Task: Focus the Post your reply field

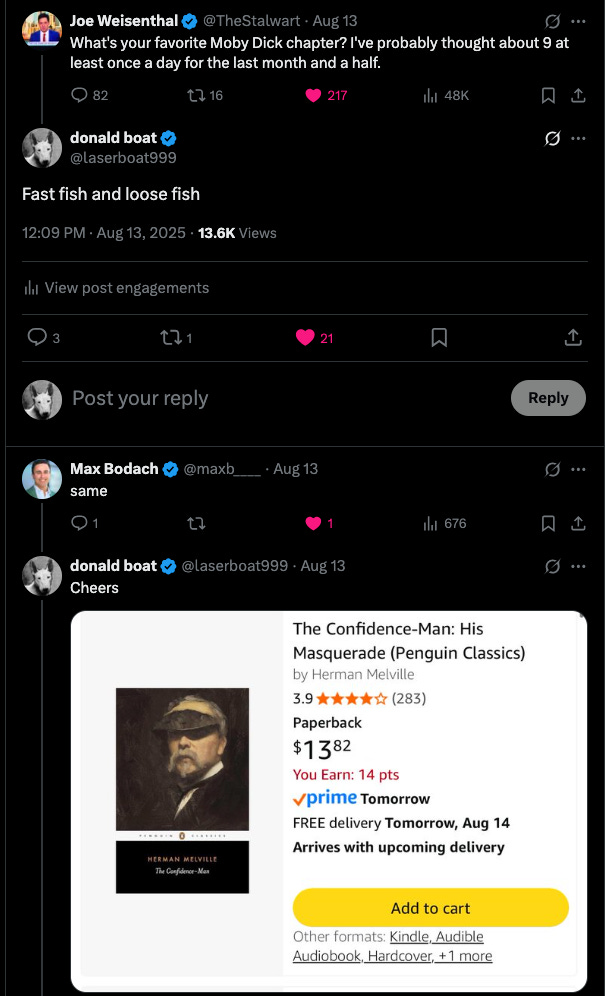Action: point(286,398)
